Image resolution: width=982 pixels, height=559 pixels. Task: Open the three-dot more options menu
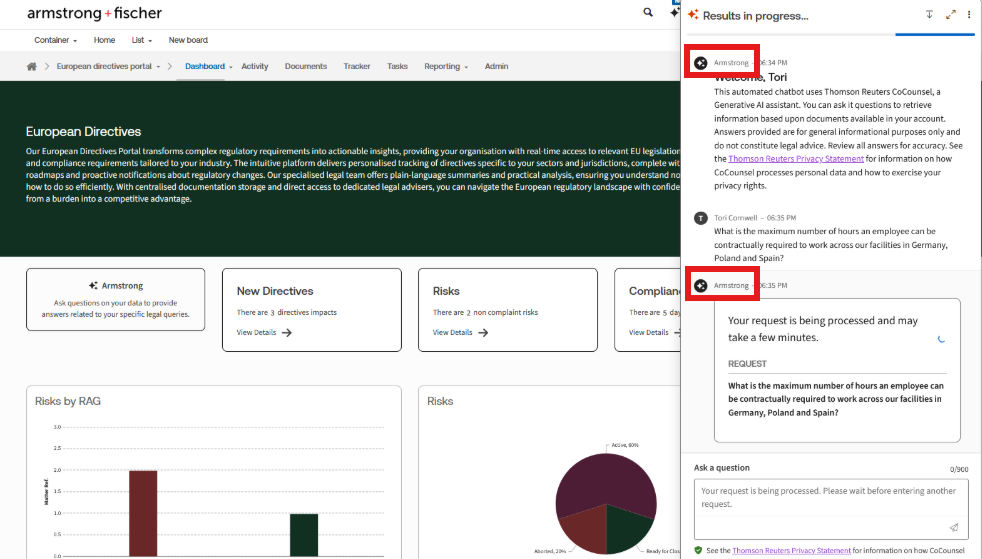pos(969,15)
